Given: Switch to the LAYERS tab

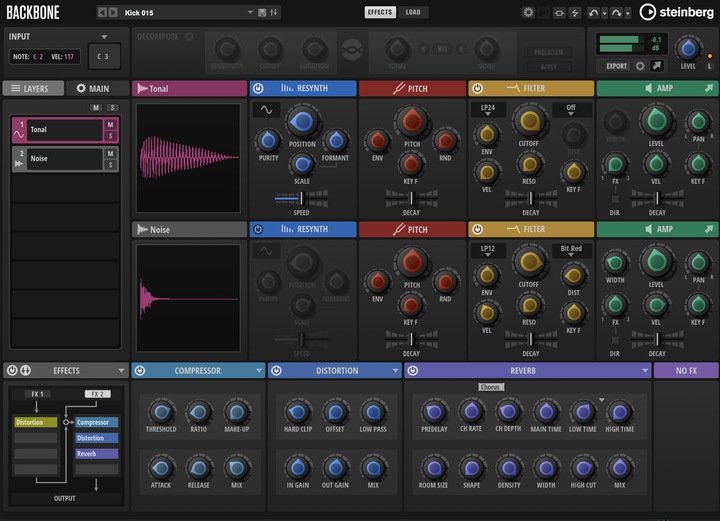Looking at the screenshot, I should point(33,88).
